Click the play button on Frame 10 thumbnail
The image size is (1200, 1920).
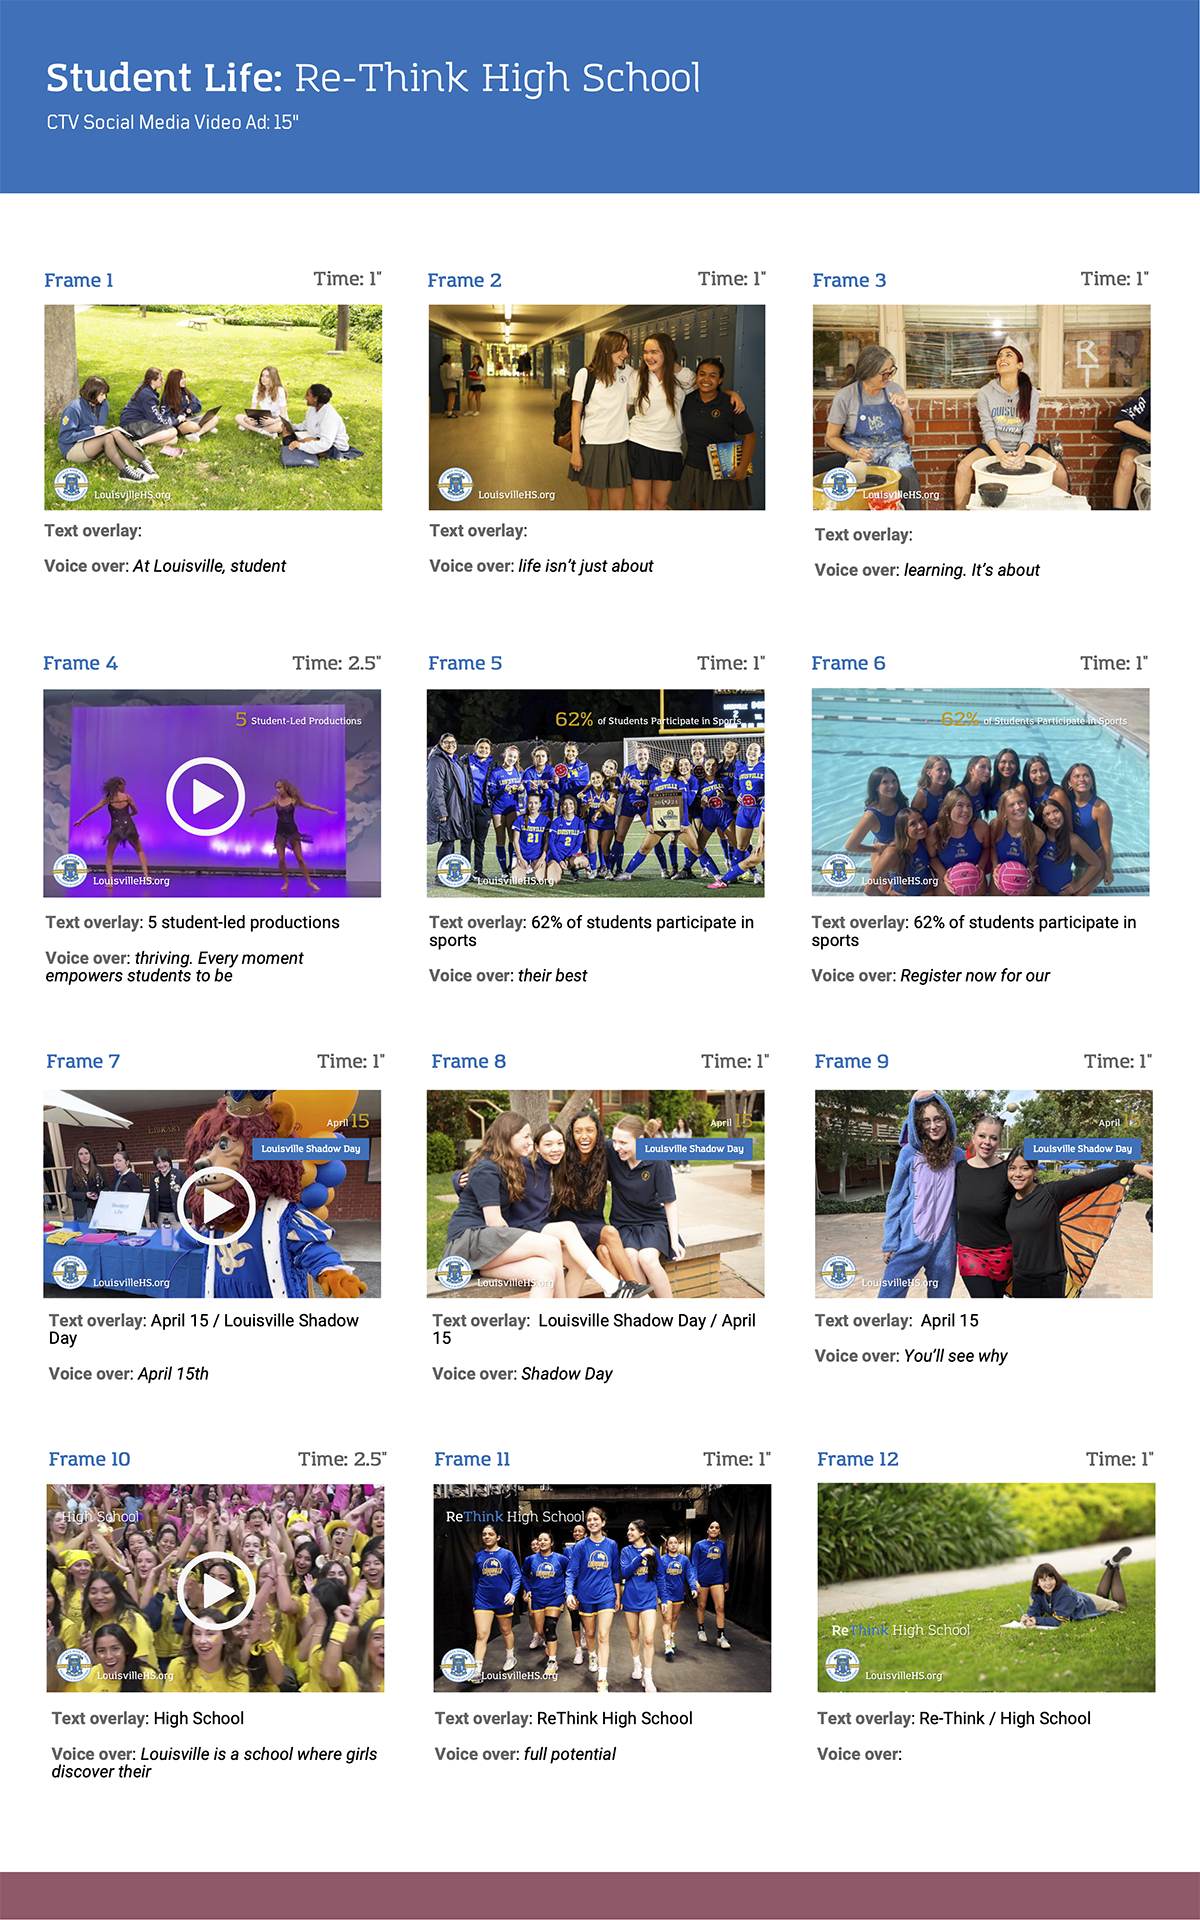click(216, 1591)
